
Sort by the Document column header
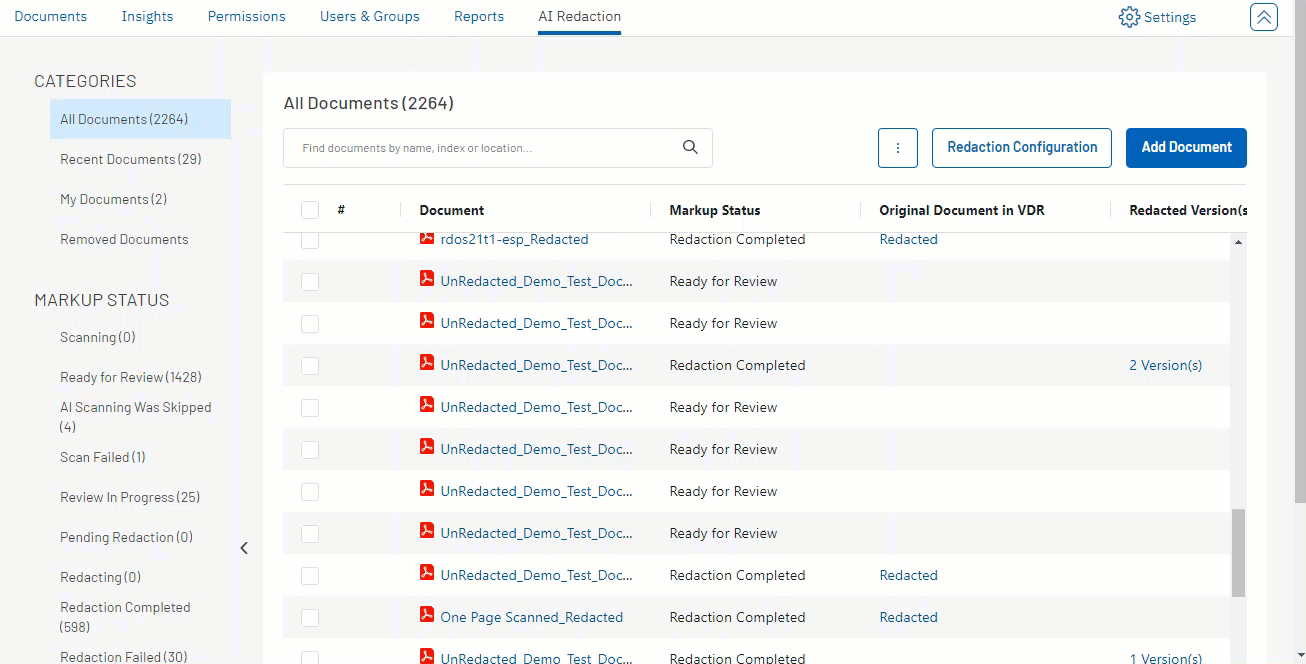(x=451, y=210)
